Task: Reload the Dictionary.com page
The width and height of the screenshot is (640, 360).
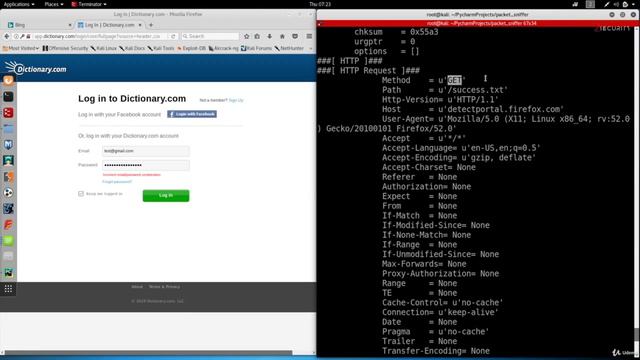Action: 173,36
